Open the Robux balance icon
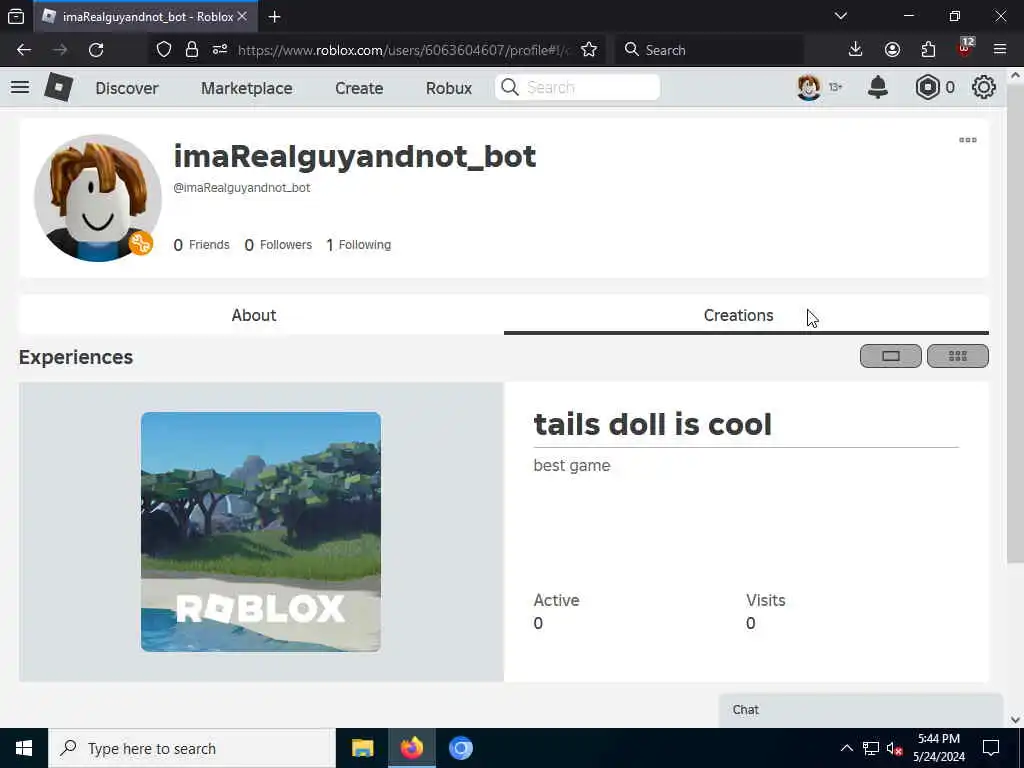 (927, 87)
